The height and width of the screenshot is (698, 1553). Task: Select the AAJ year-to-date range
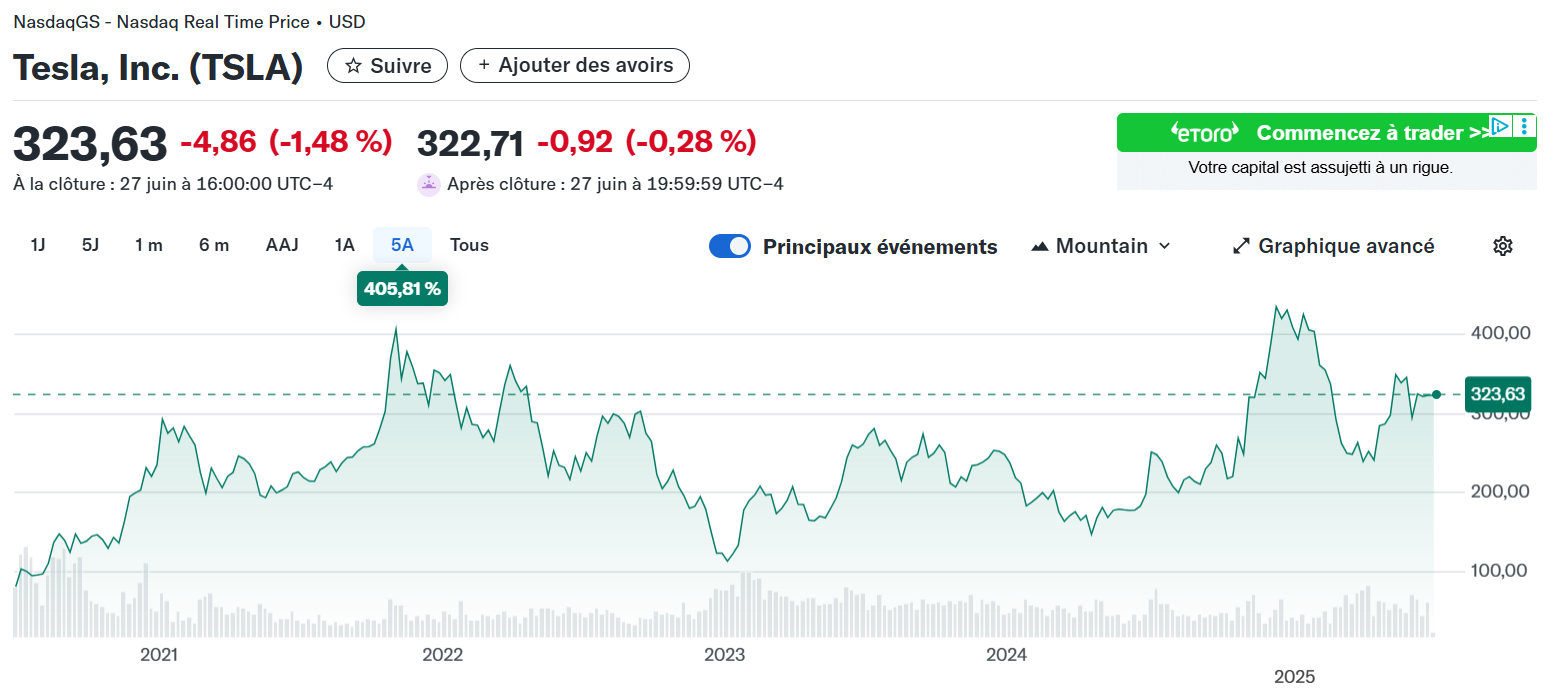coord(282,245)
